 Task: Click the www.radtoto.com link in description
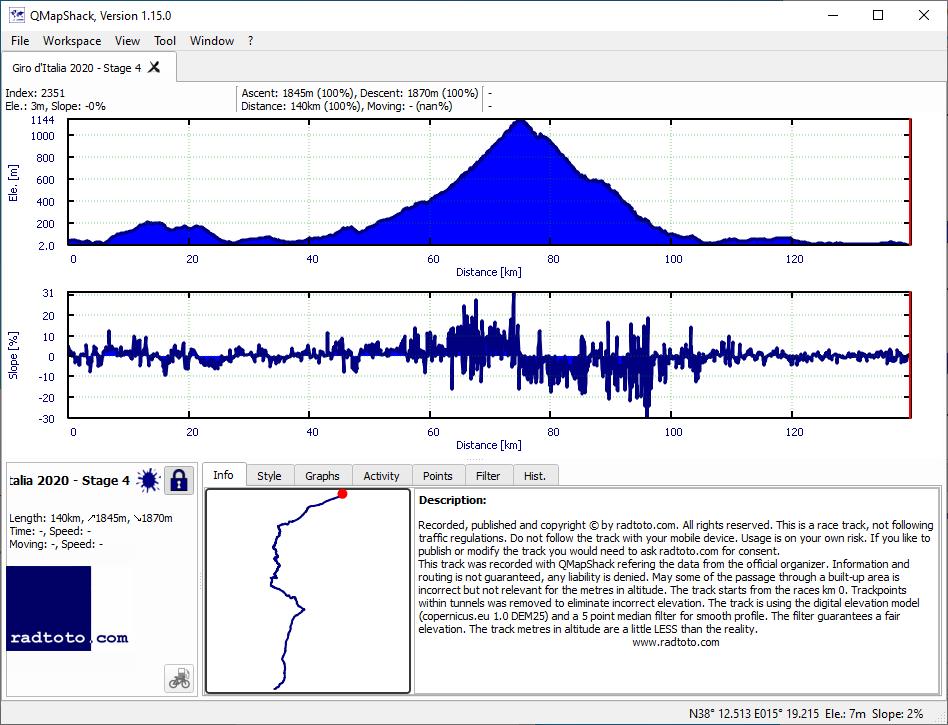click(x=676, y=642)
